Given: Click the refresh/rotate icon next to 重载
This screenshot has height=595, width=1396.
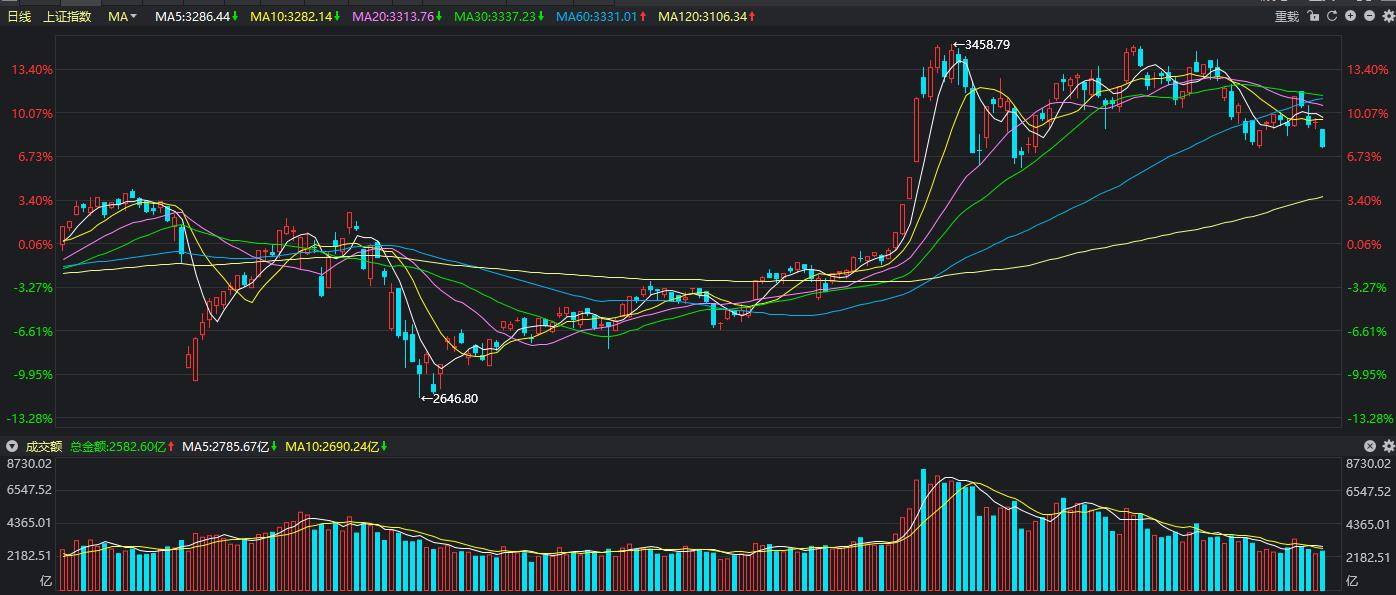Looking at the screenshot, I should 1332,15.
